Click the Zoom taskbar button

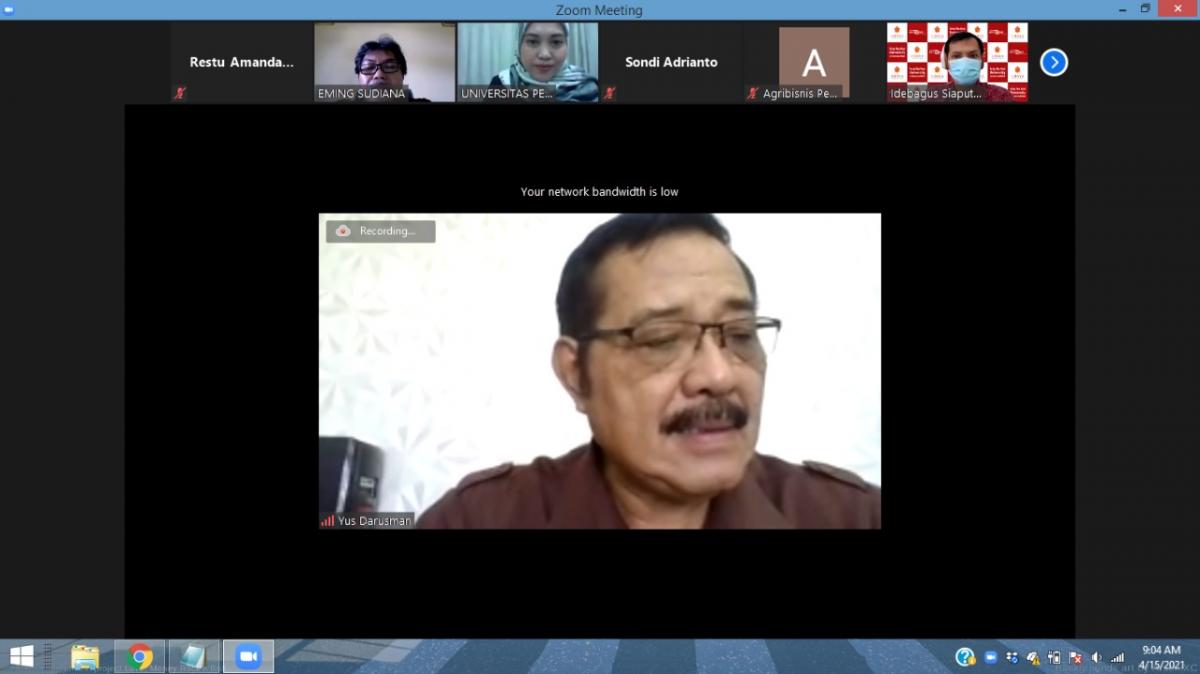[x=247, y=656]
